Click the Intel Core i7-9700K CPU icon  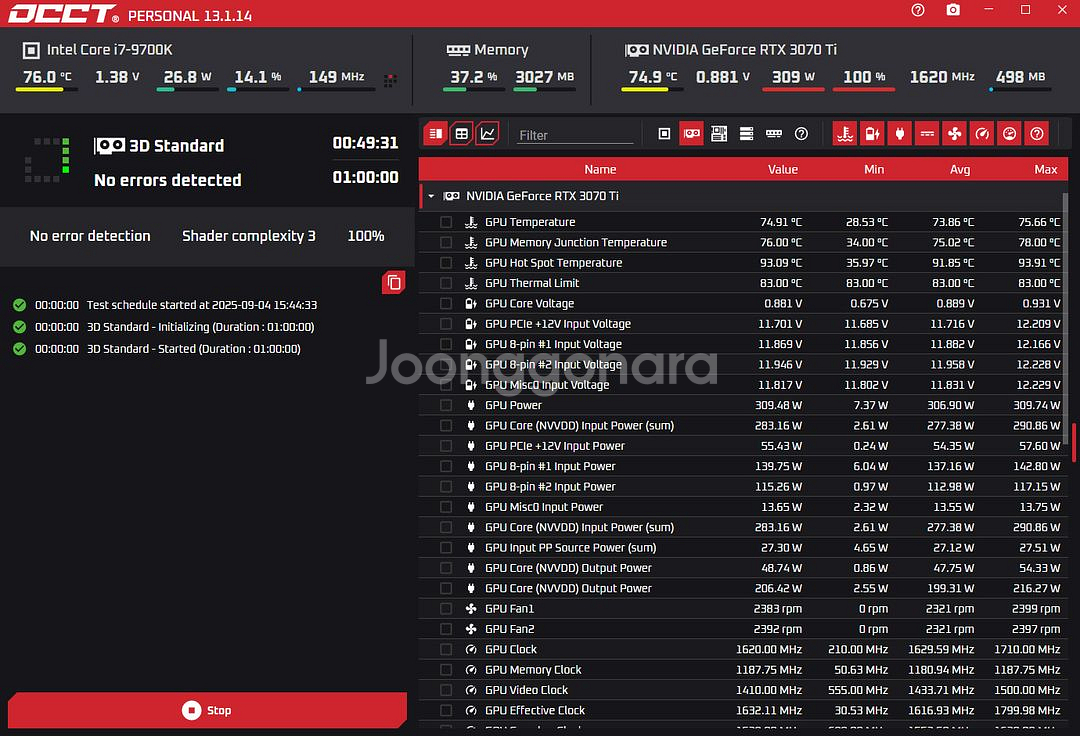31,50
